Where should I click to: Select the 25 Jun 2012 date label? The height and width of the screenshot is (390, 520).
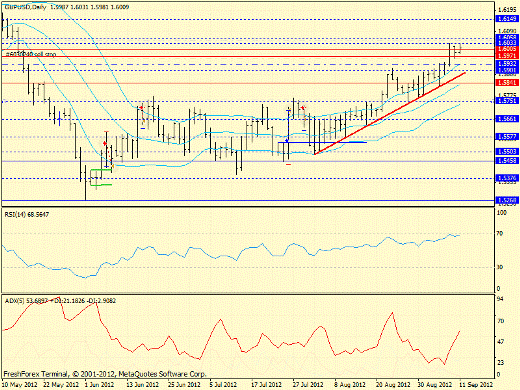pos(184,385)
